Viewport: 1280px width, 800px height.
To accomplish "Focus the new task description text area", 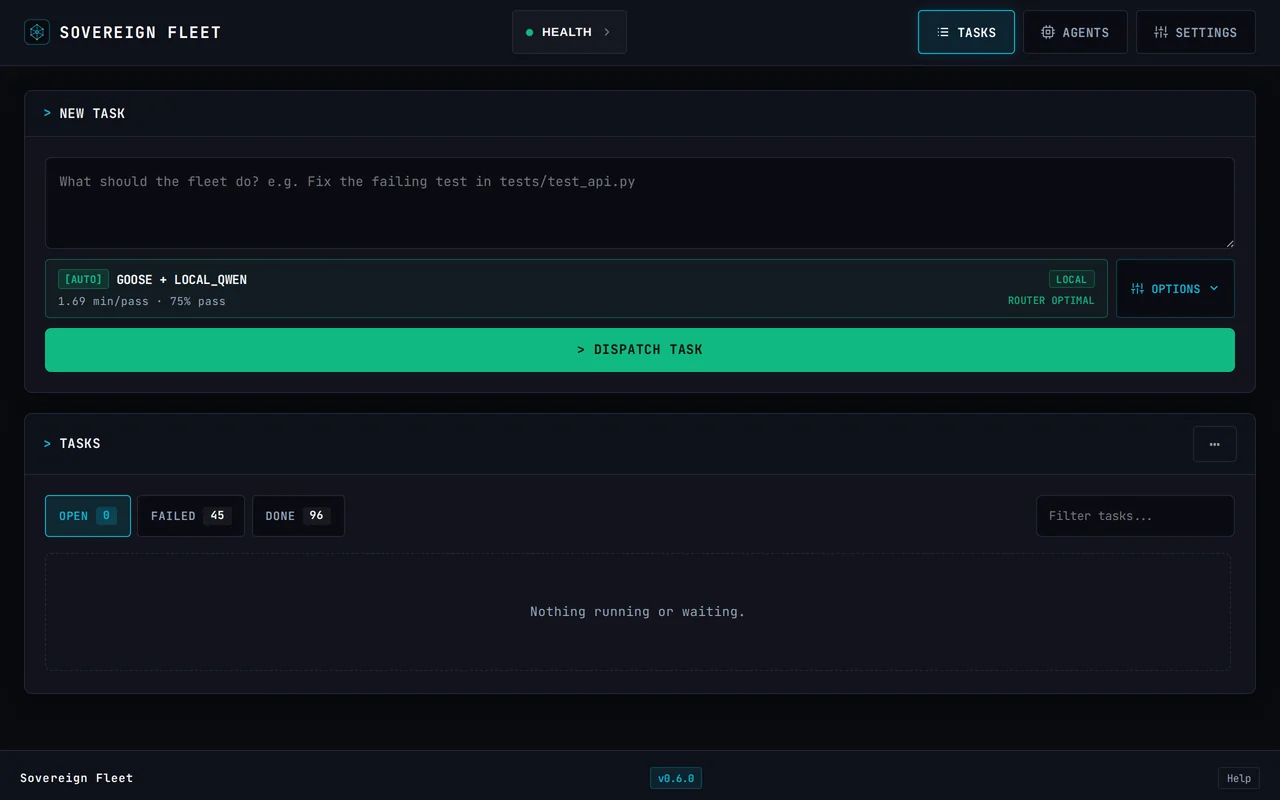I will coord(640,203).
